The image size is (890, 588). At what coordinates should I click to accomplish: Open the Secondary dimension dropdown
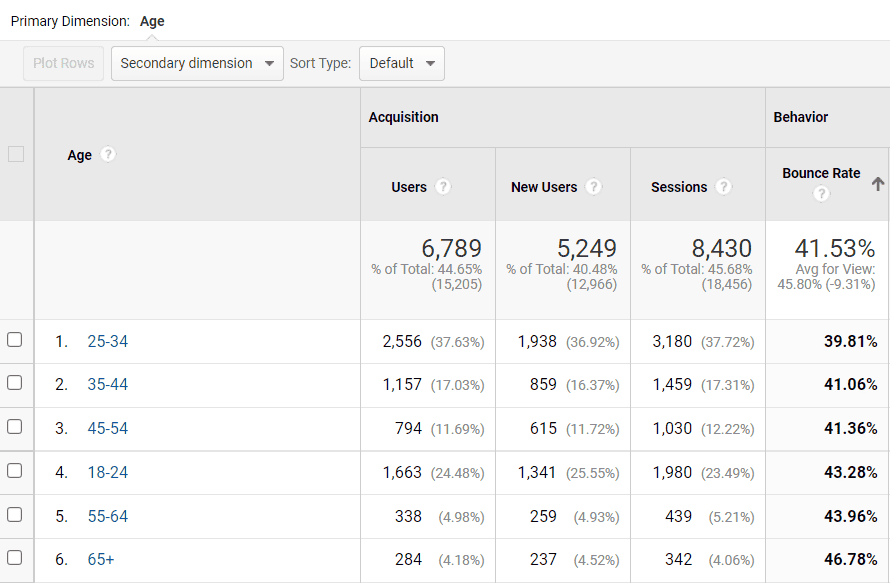tap(197, 63)
